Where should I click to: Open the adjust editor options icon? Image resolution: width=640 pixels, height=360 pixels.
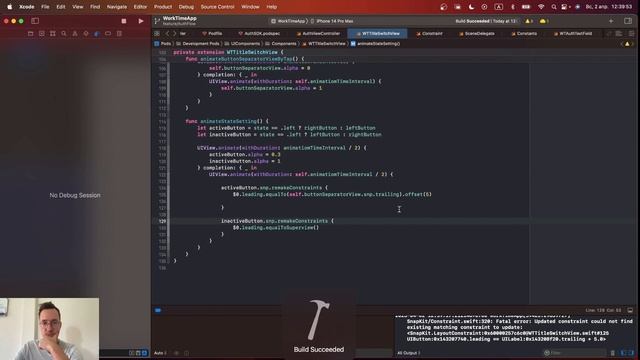[x=619, y=33]
